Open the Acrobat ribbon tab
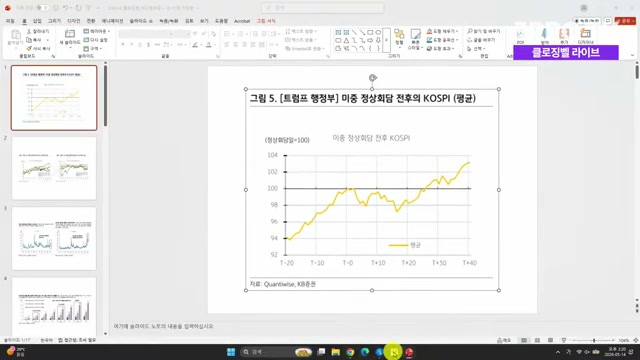 coord(242,21)
